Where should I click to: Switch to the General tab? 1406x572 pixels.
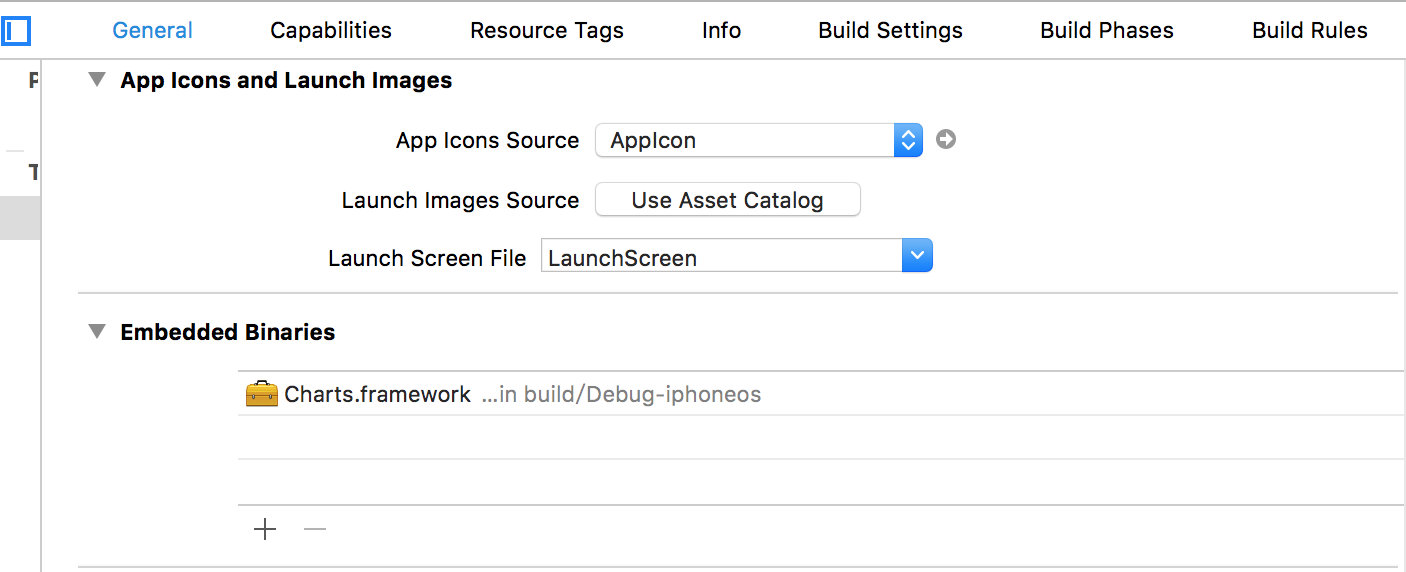152,31
